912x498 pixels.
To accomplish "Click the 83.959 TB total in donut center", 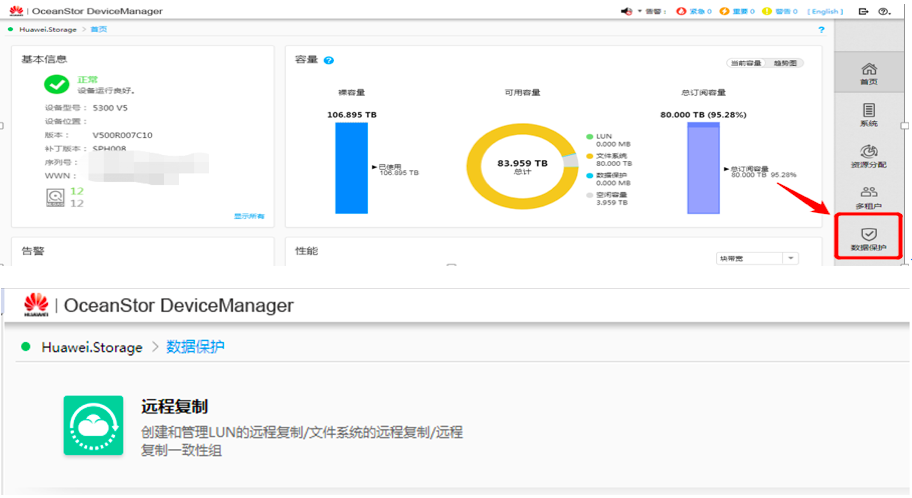I will 522,163.
